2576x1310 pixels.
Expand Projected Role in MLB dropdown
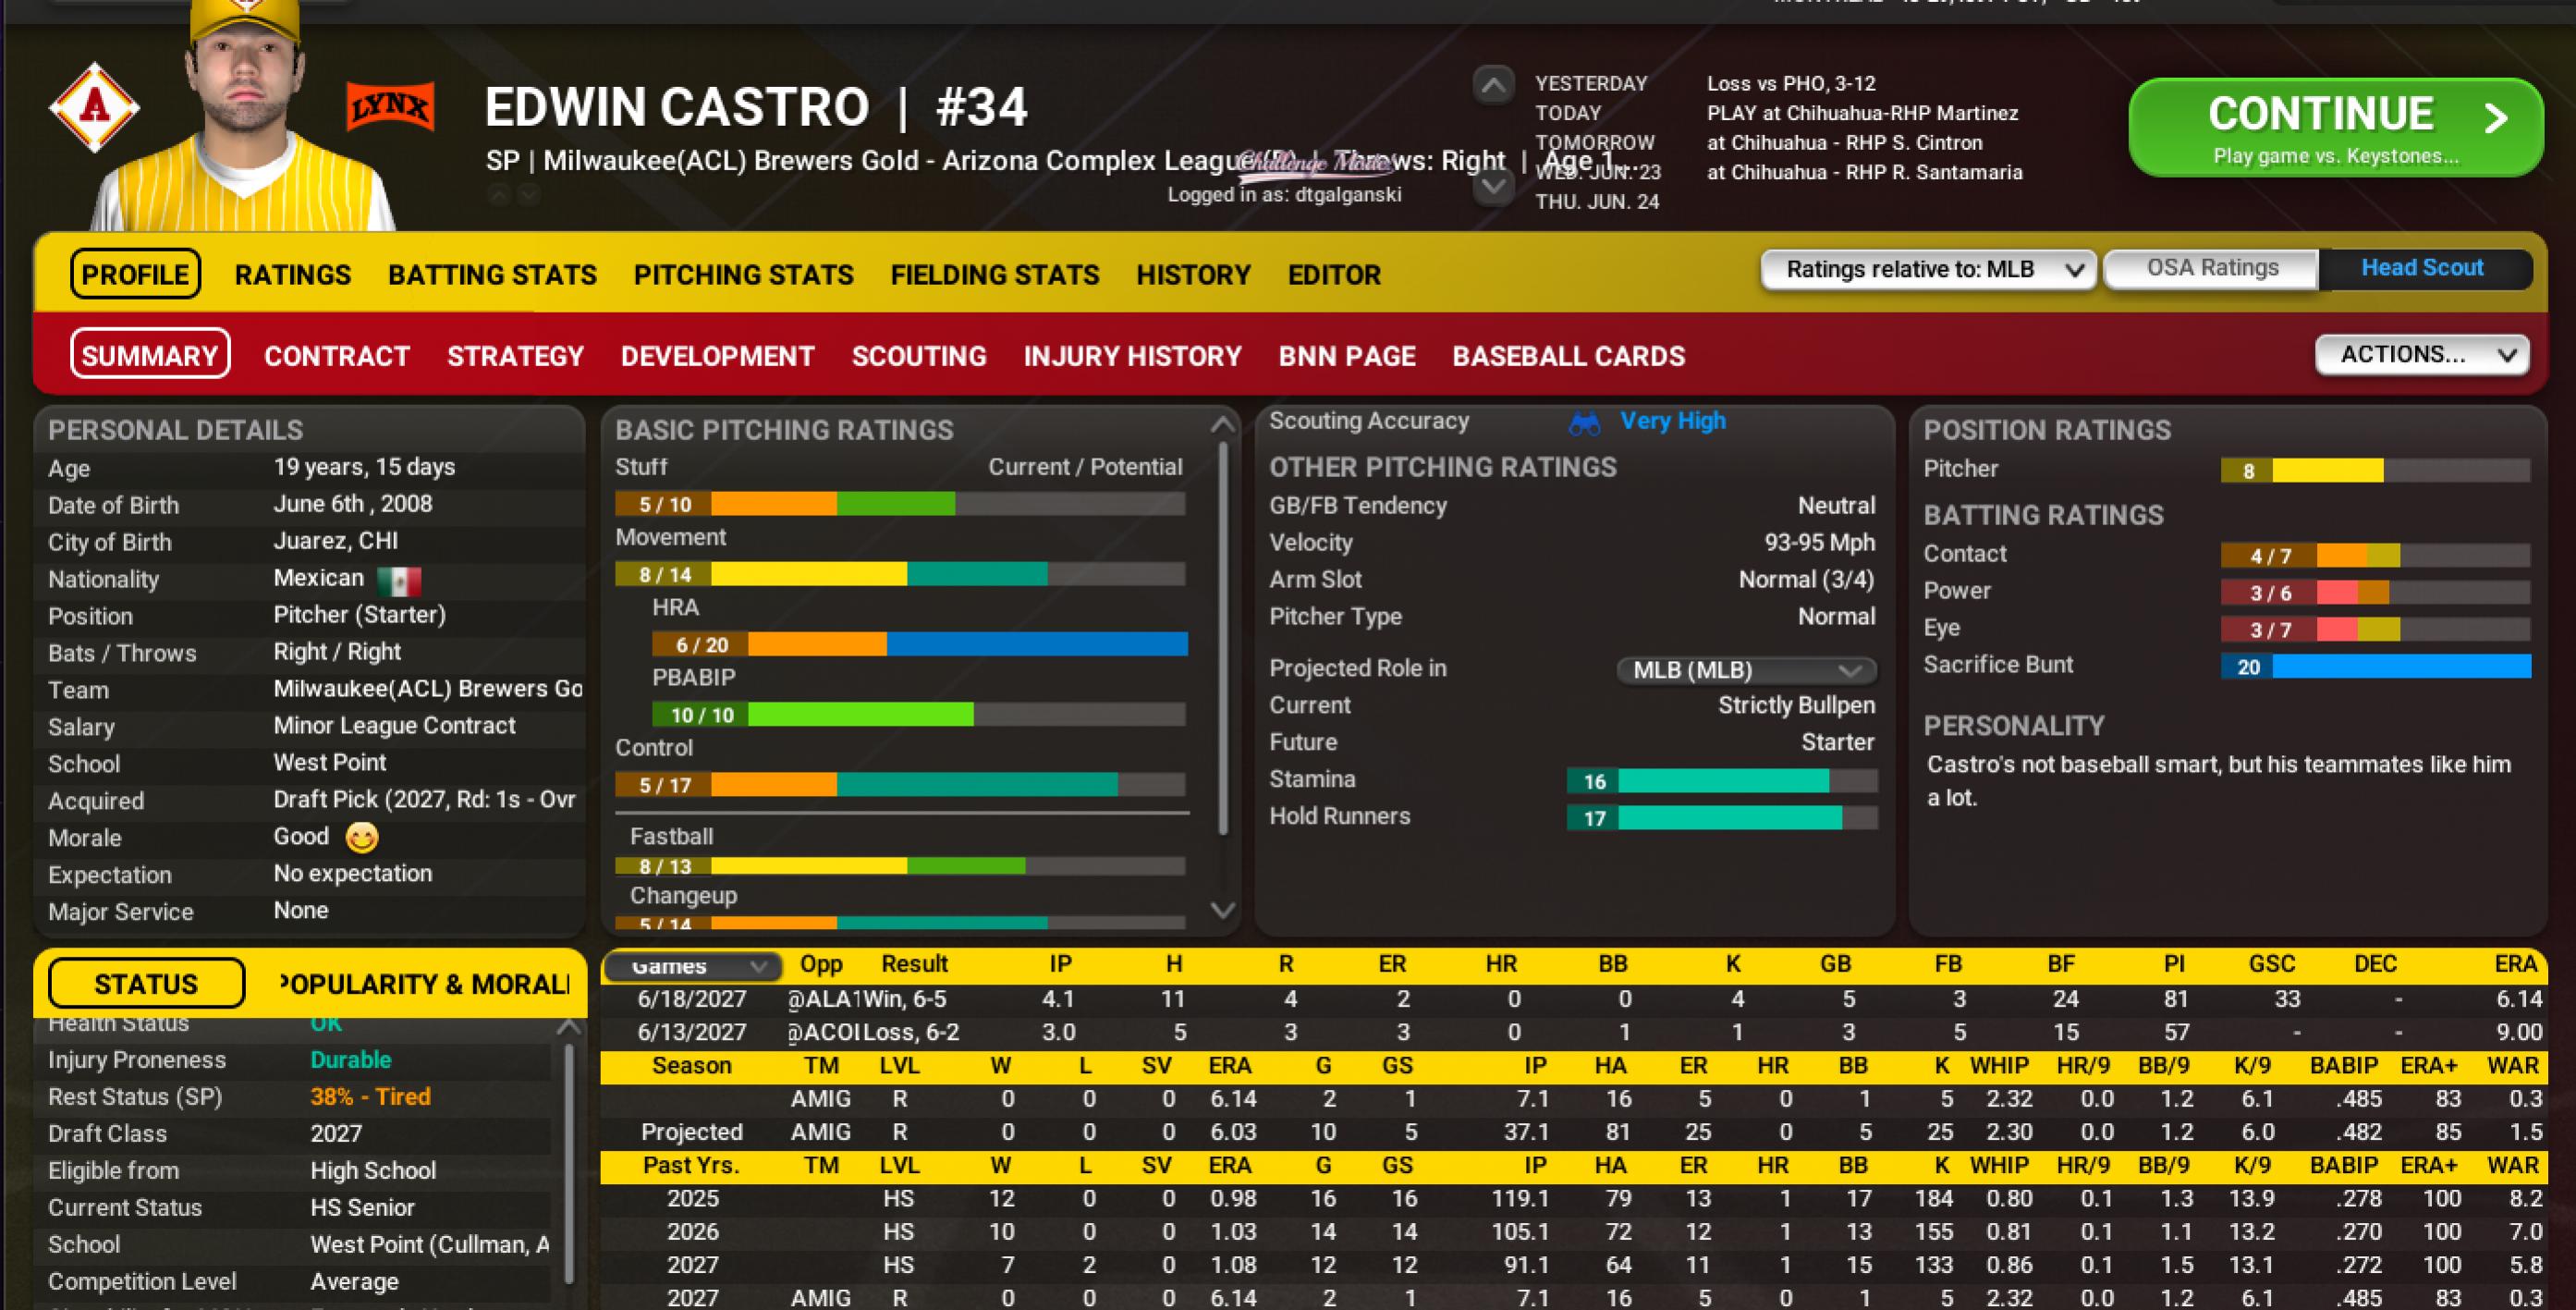(1745, 670)
